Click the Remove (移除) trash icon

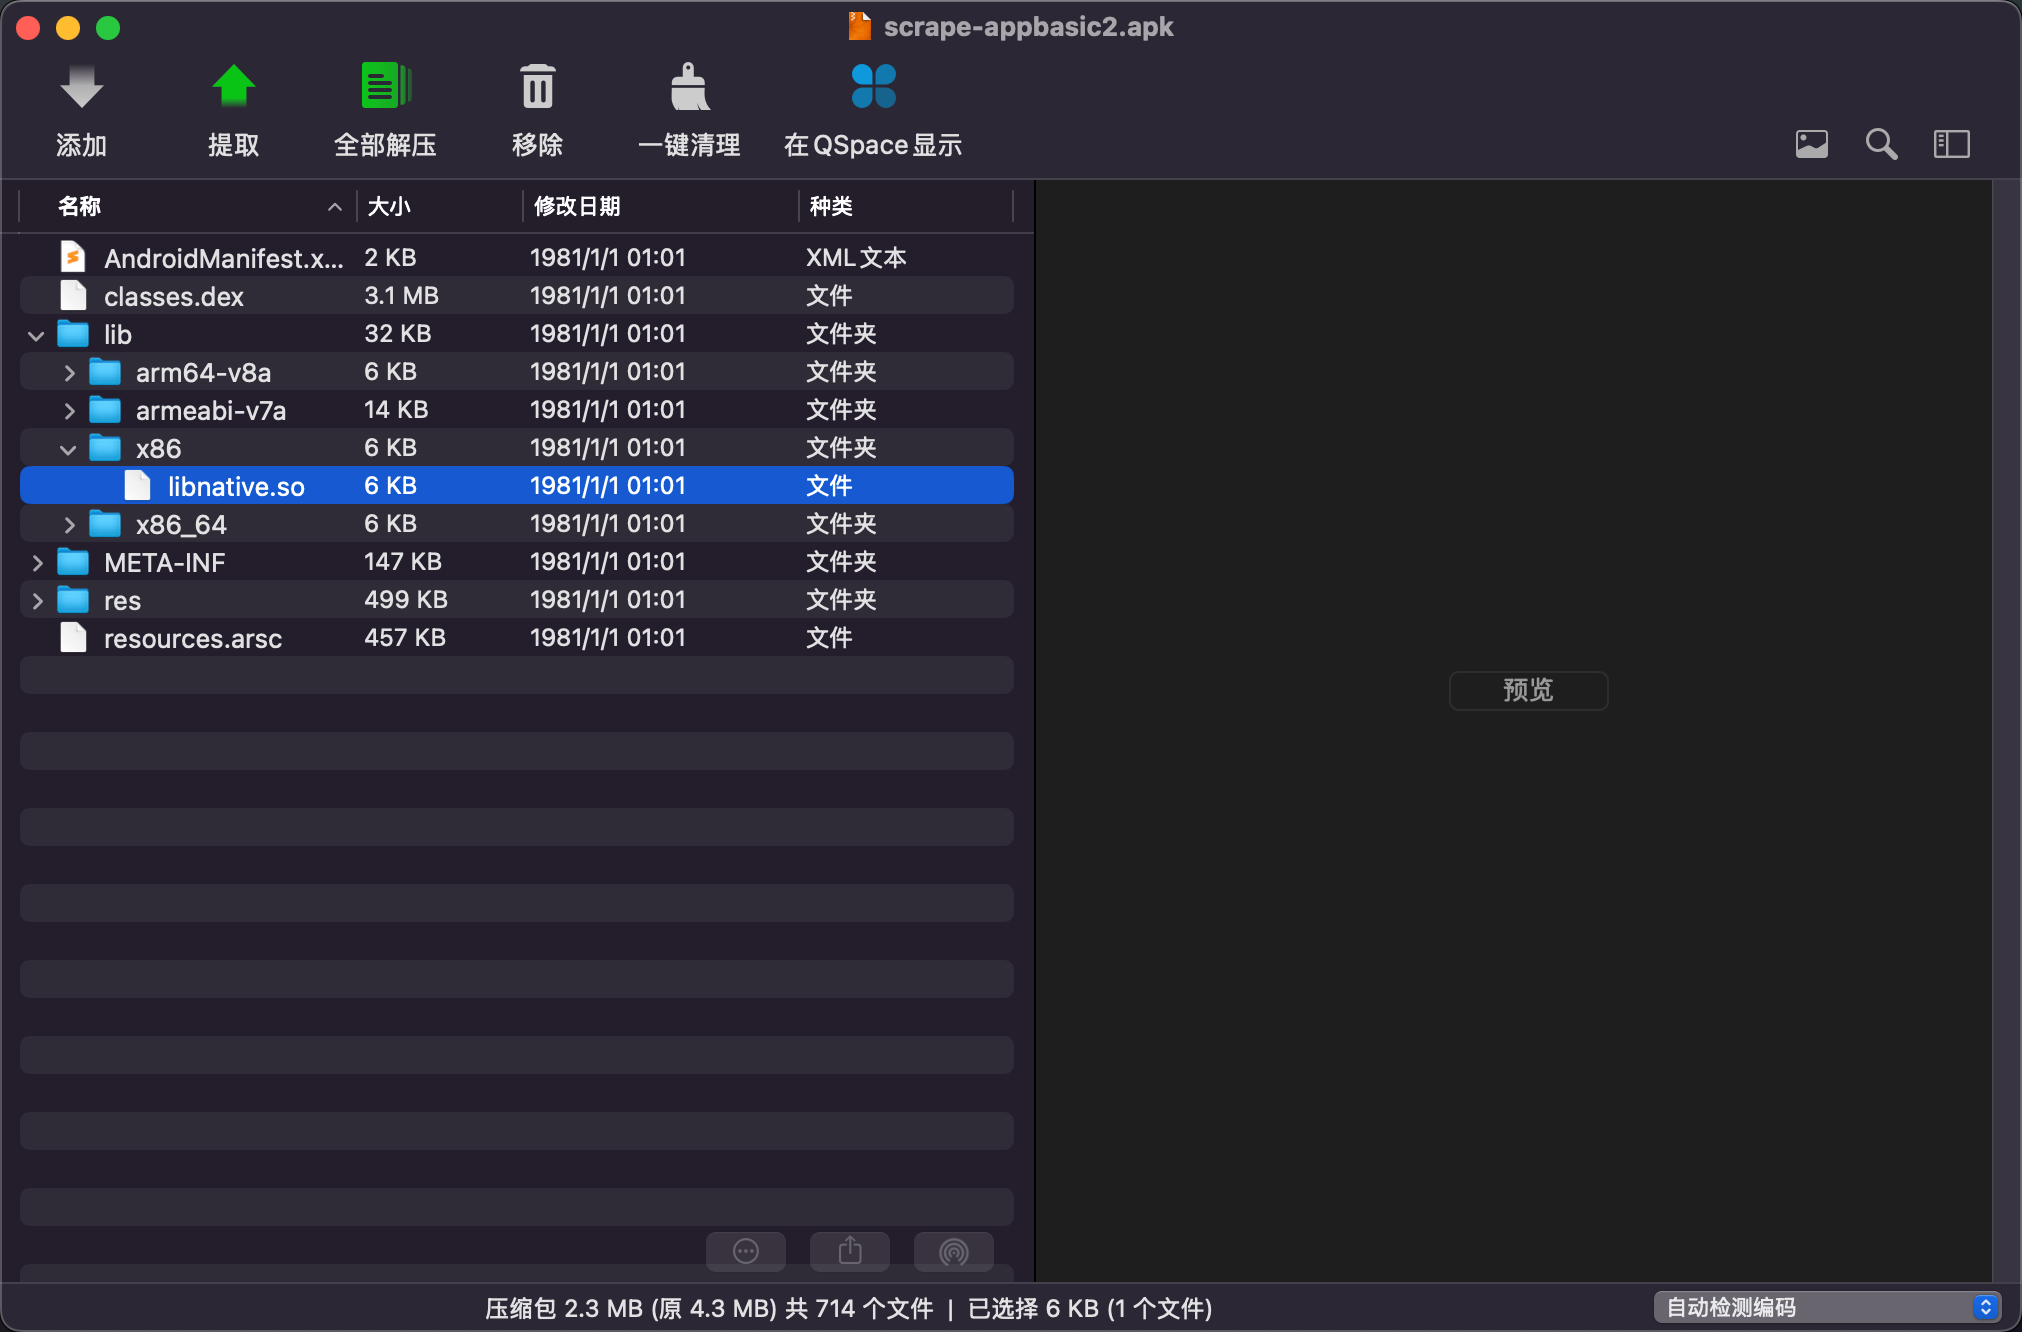(537, 88)
